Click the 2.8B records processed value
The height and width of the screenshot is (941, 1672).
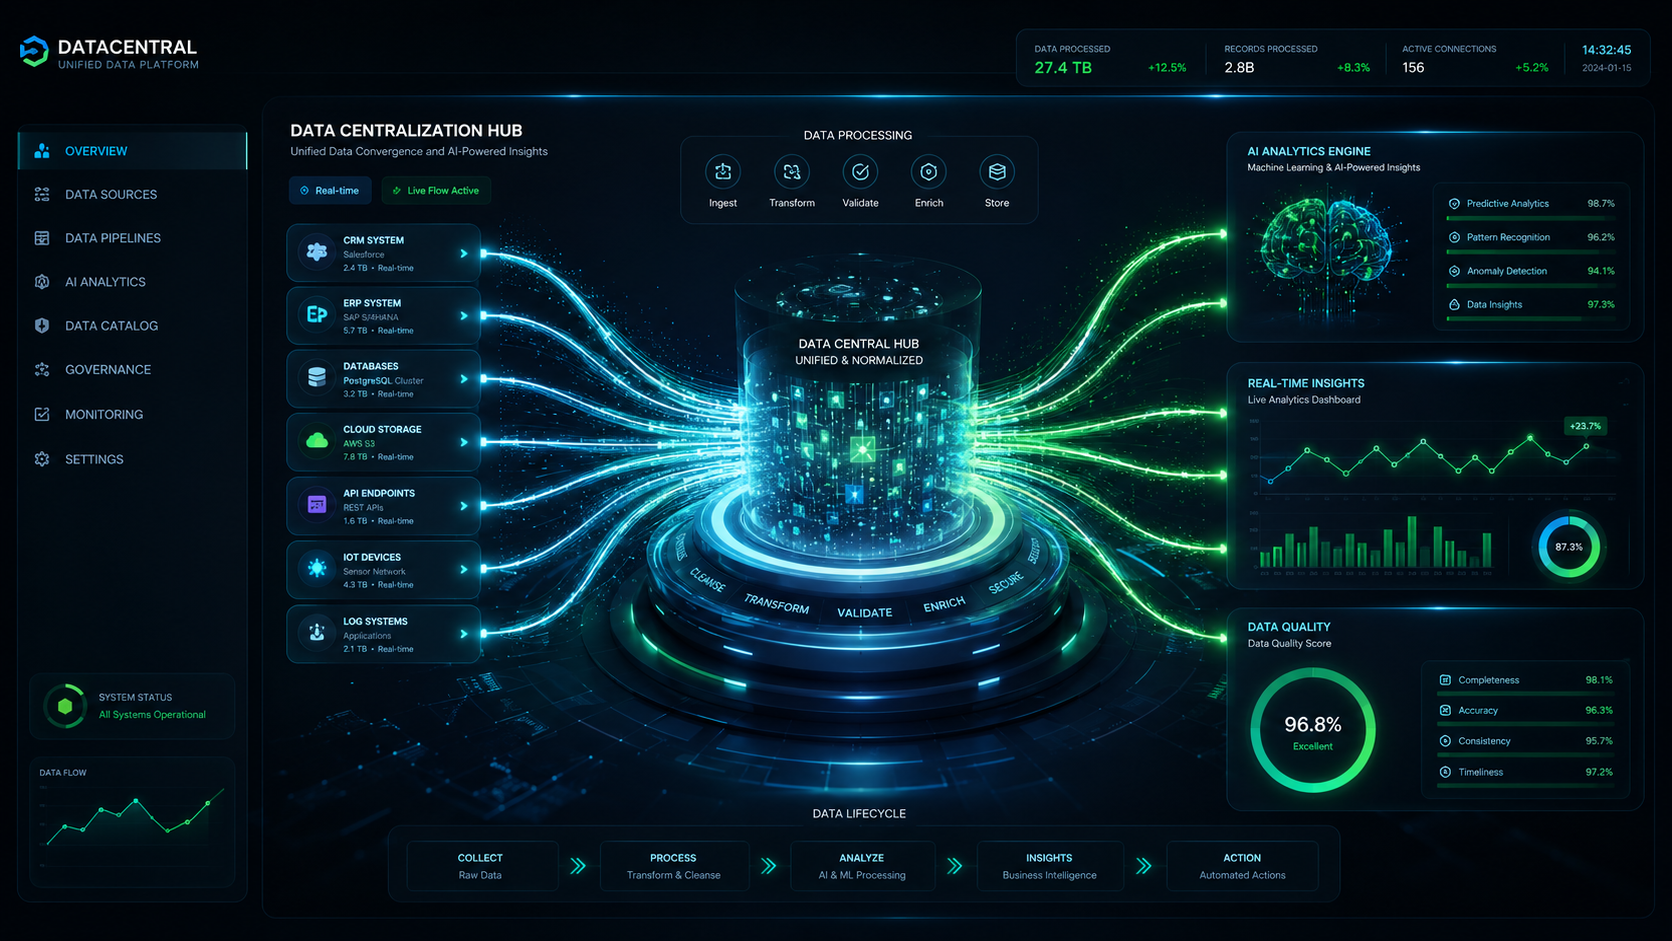coord(1239,68)
